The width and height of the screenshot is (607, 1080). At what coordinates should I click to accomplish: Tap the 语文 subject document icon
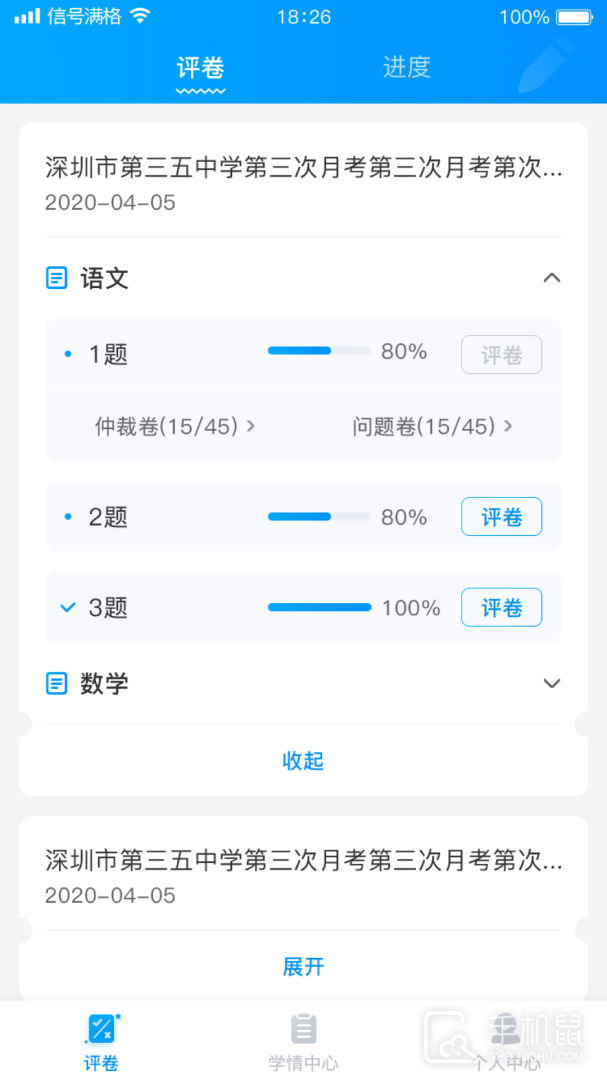coord(57,278)
